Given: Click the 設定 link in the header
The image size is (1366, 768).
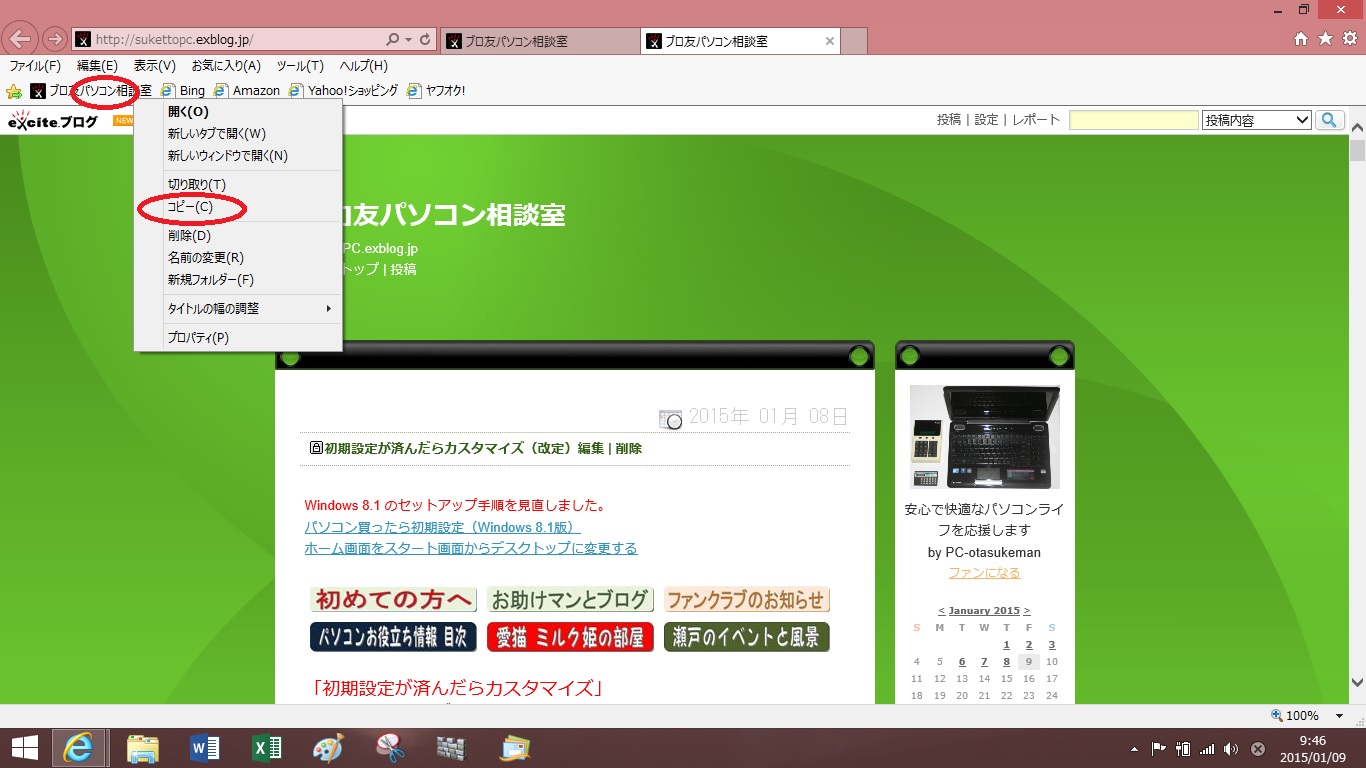Looking at the screenshot, I should (x=986, y=119).
